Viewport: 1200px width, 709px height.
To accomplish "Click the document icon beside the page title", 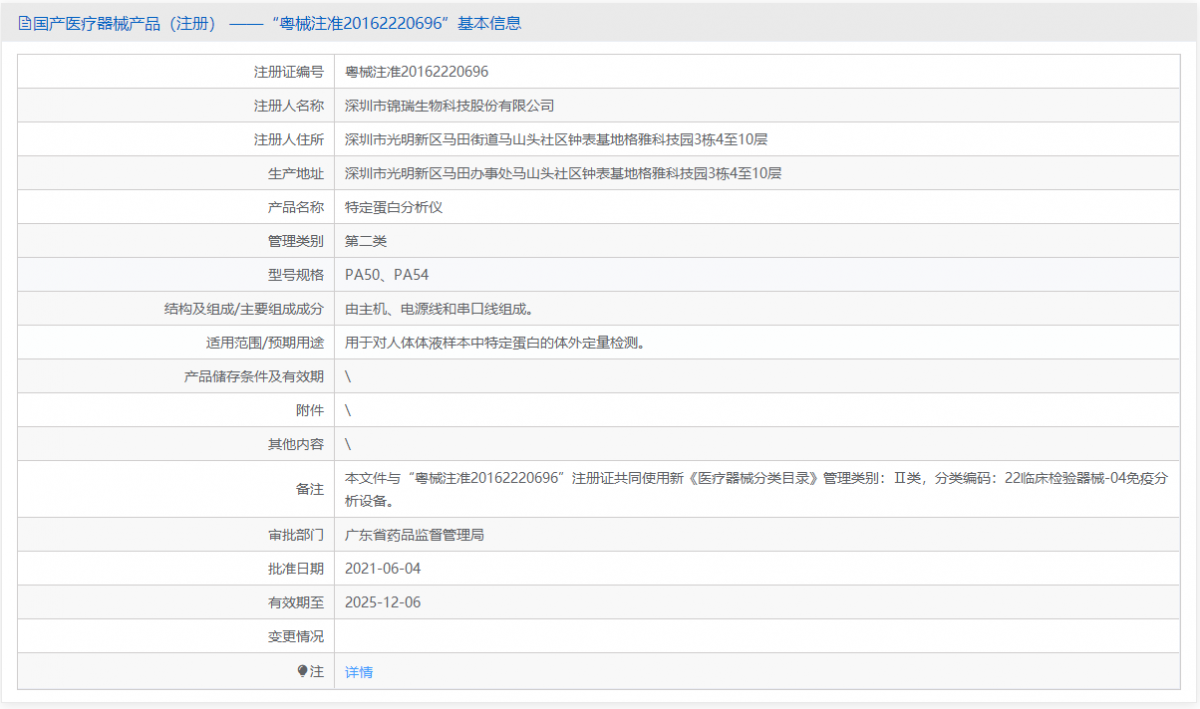I will pos(25,23).
